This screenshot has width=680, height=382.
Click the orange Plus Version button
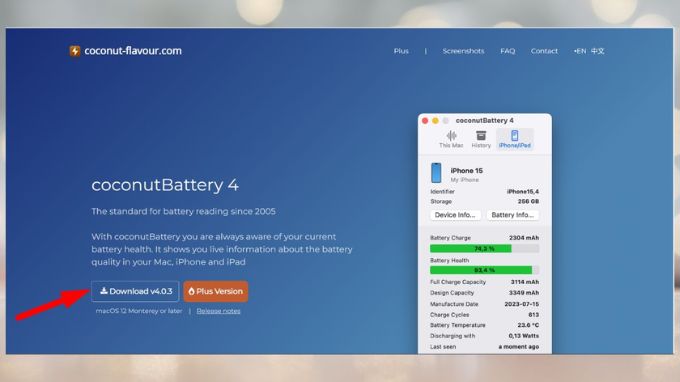click(x=216, y=291)
